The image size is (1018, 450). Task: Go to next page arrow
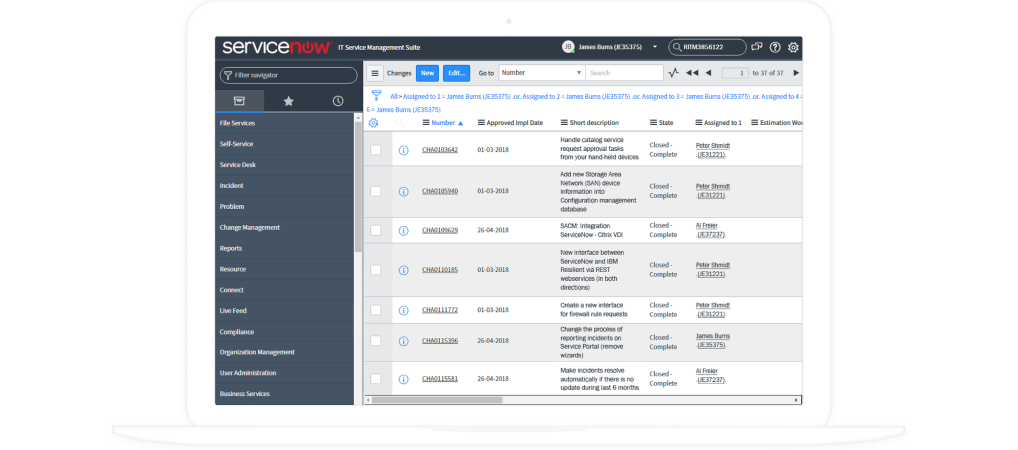tap(796, 73)
